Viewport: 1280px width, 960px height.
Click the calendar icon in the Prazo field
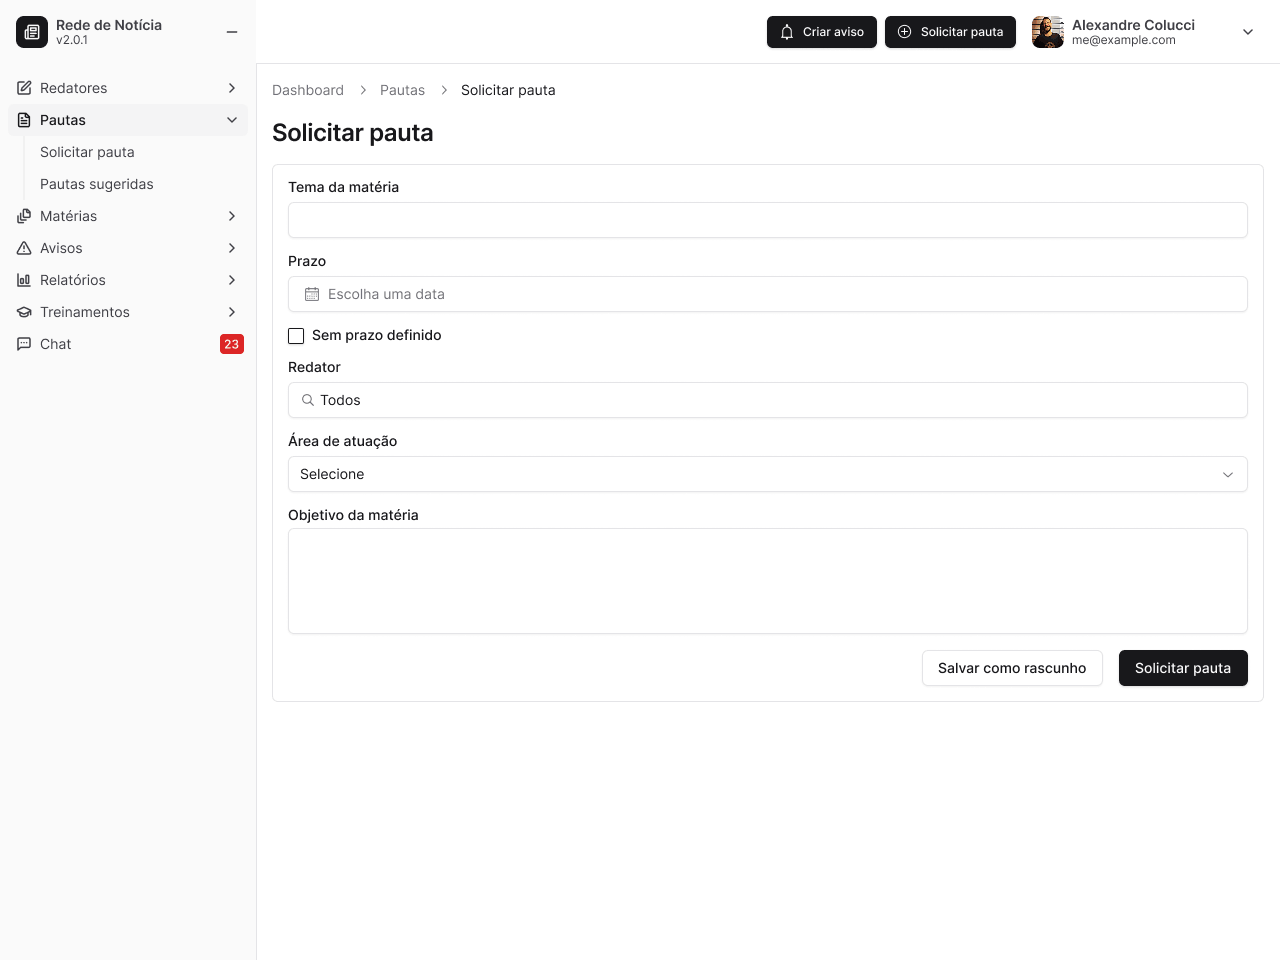[x=312, y=294]
